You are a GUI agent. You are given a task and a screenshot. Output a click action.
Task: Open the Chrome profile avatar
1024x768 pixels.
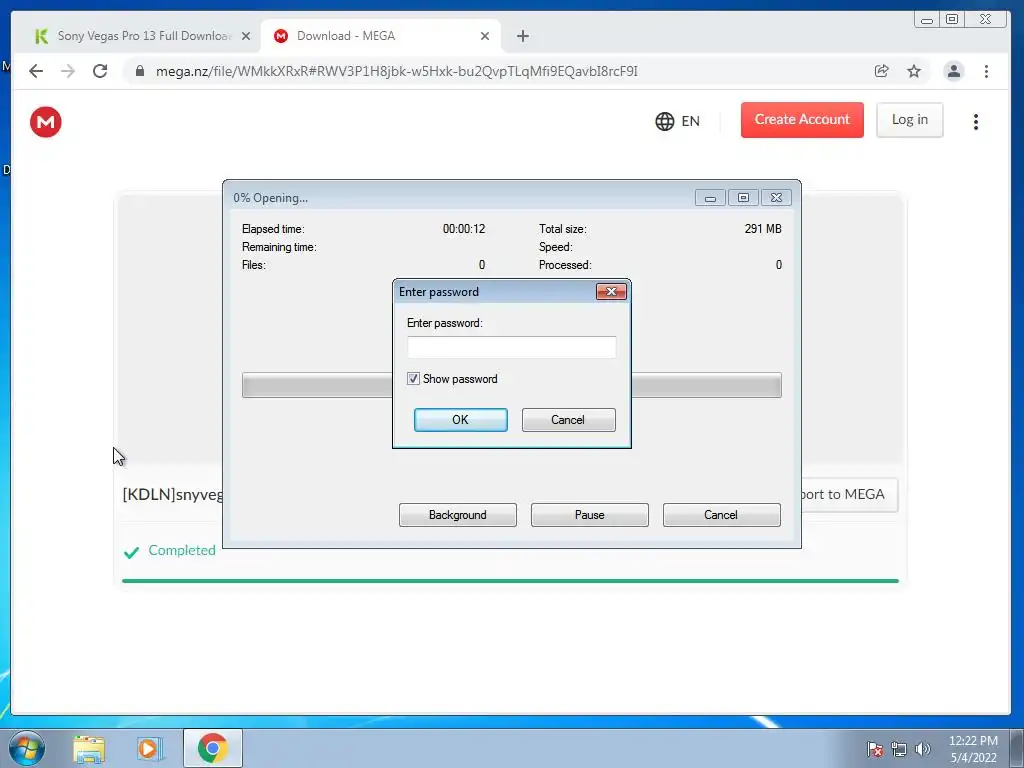coord(954,71)
